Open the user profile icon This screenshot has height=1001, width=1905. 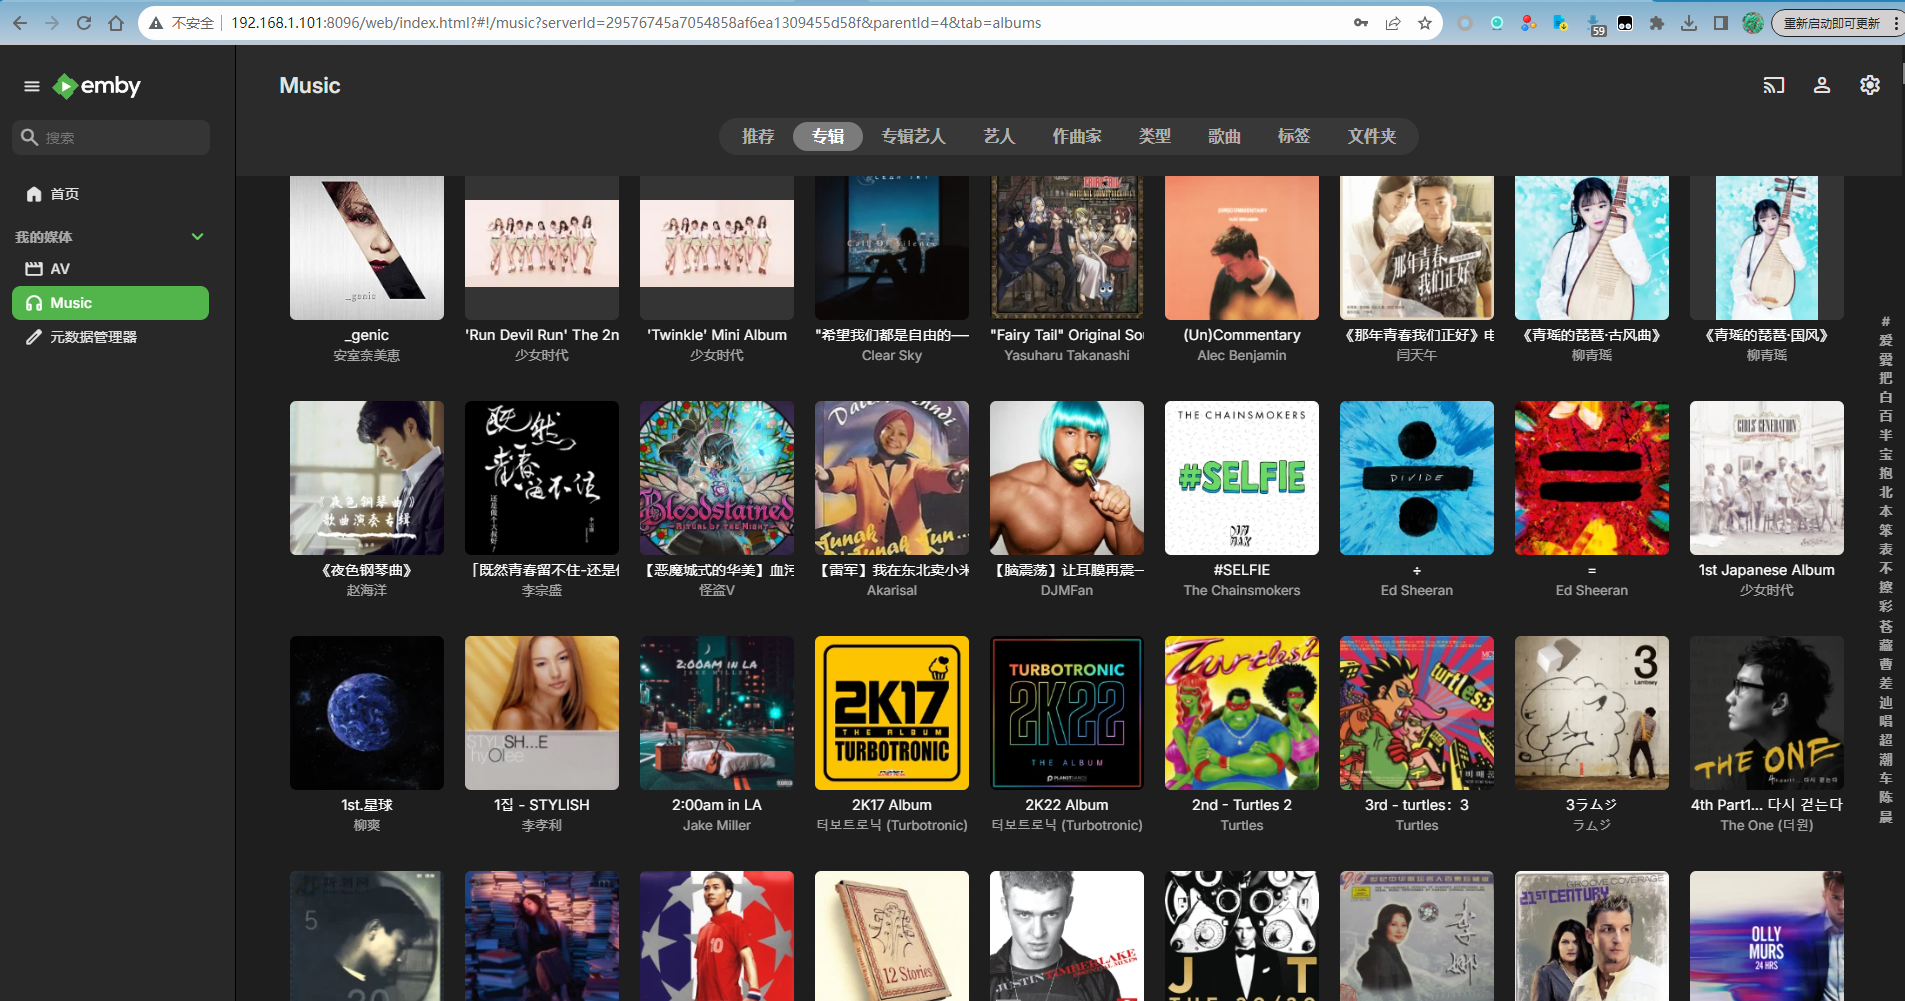(x=1822, y=86)
